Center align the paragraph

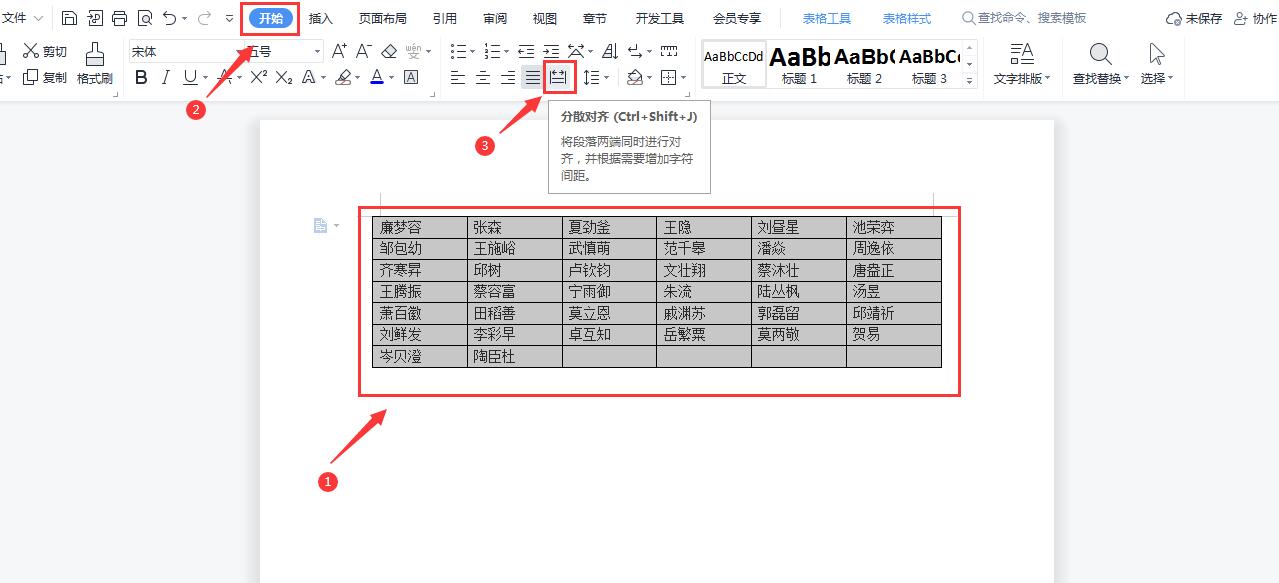pyautogui.click(x=483, y=77)
